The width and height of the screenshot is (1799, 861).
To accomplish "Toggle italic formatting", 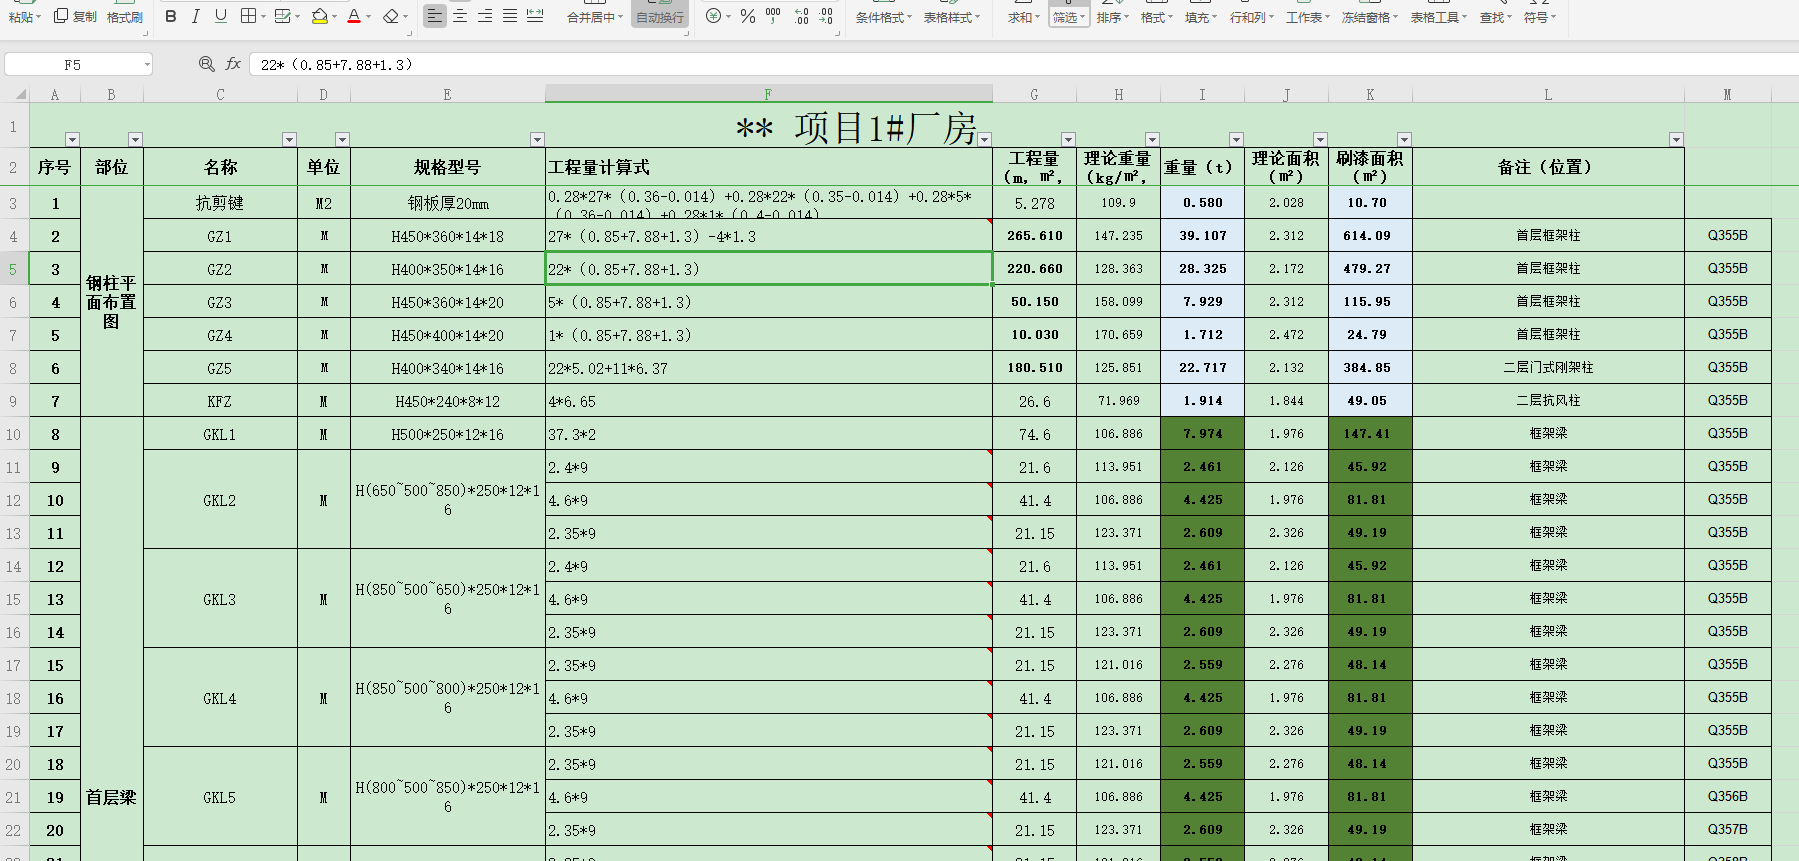I will coord(196,16).
